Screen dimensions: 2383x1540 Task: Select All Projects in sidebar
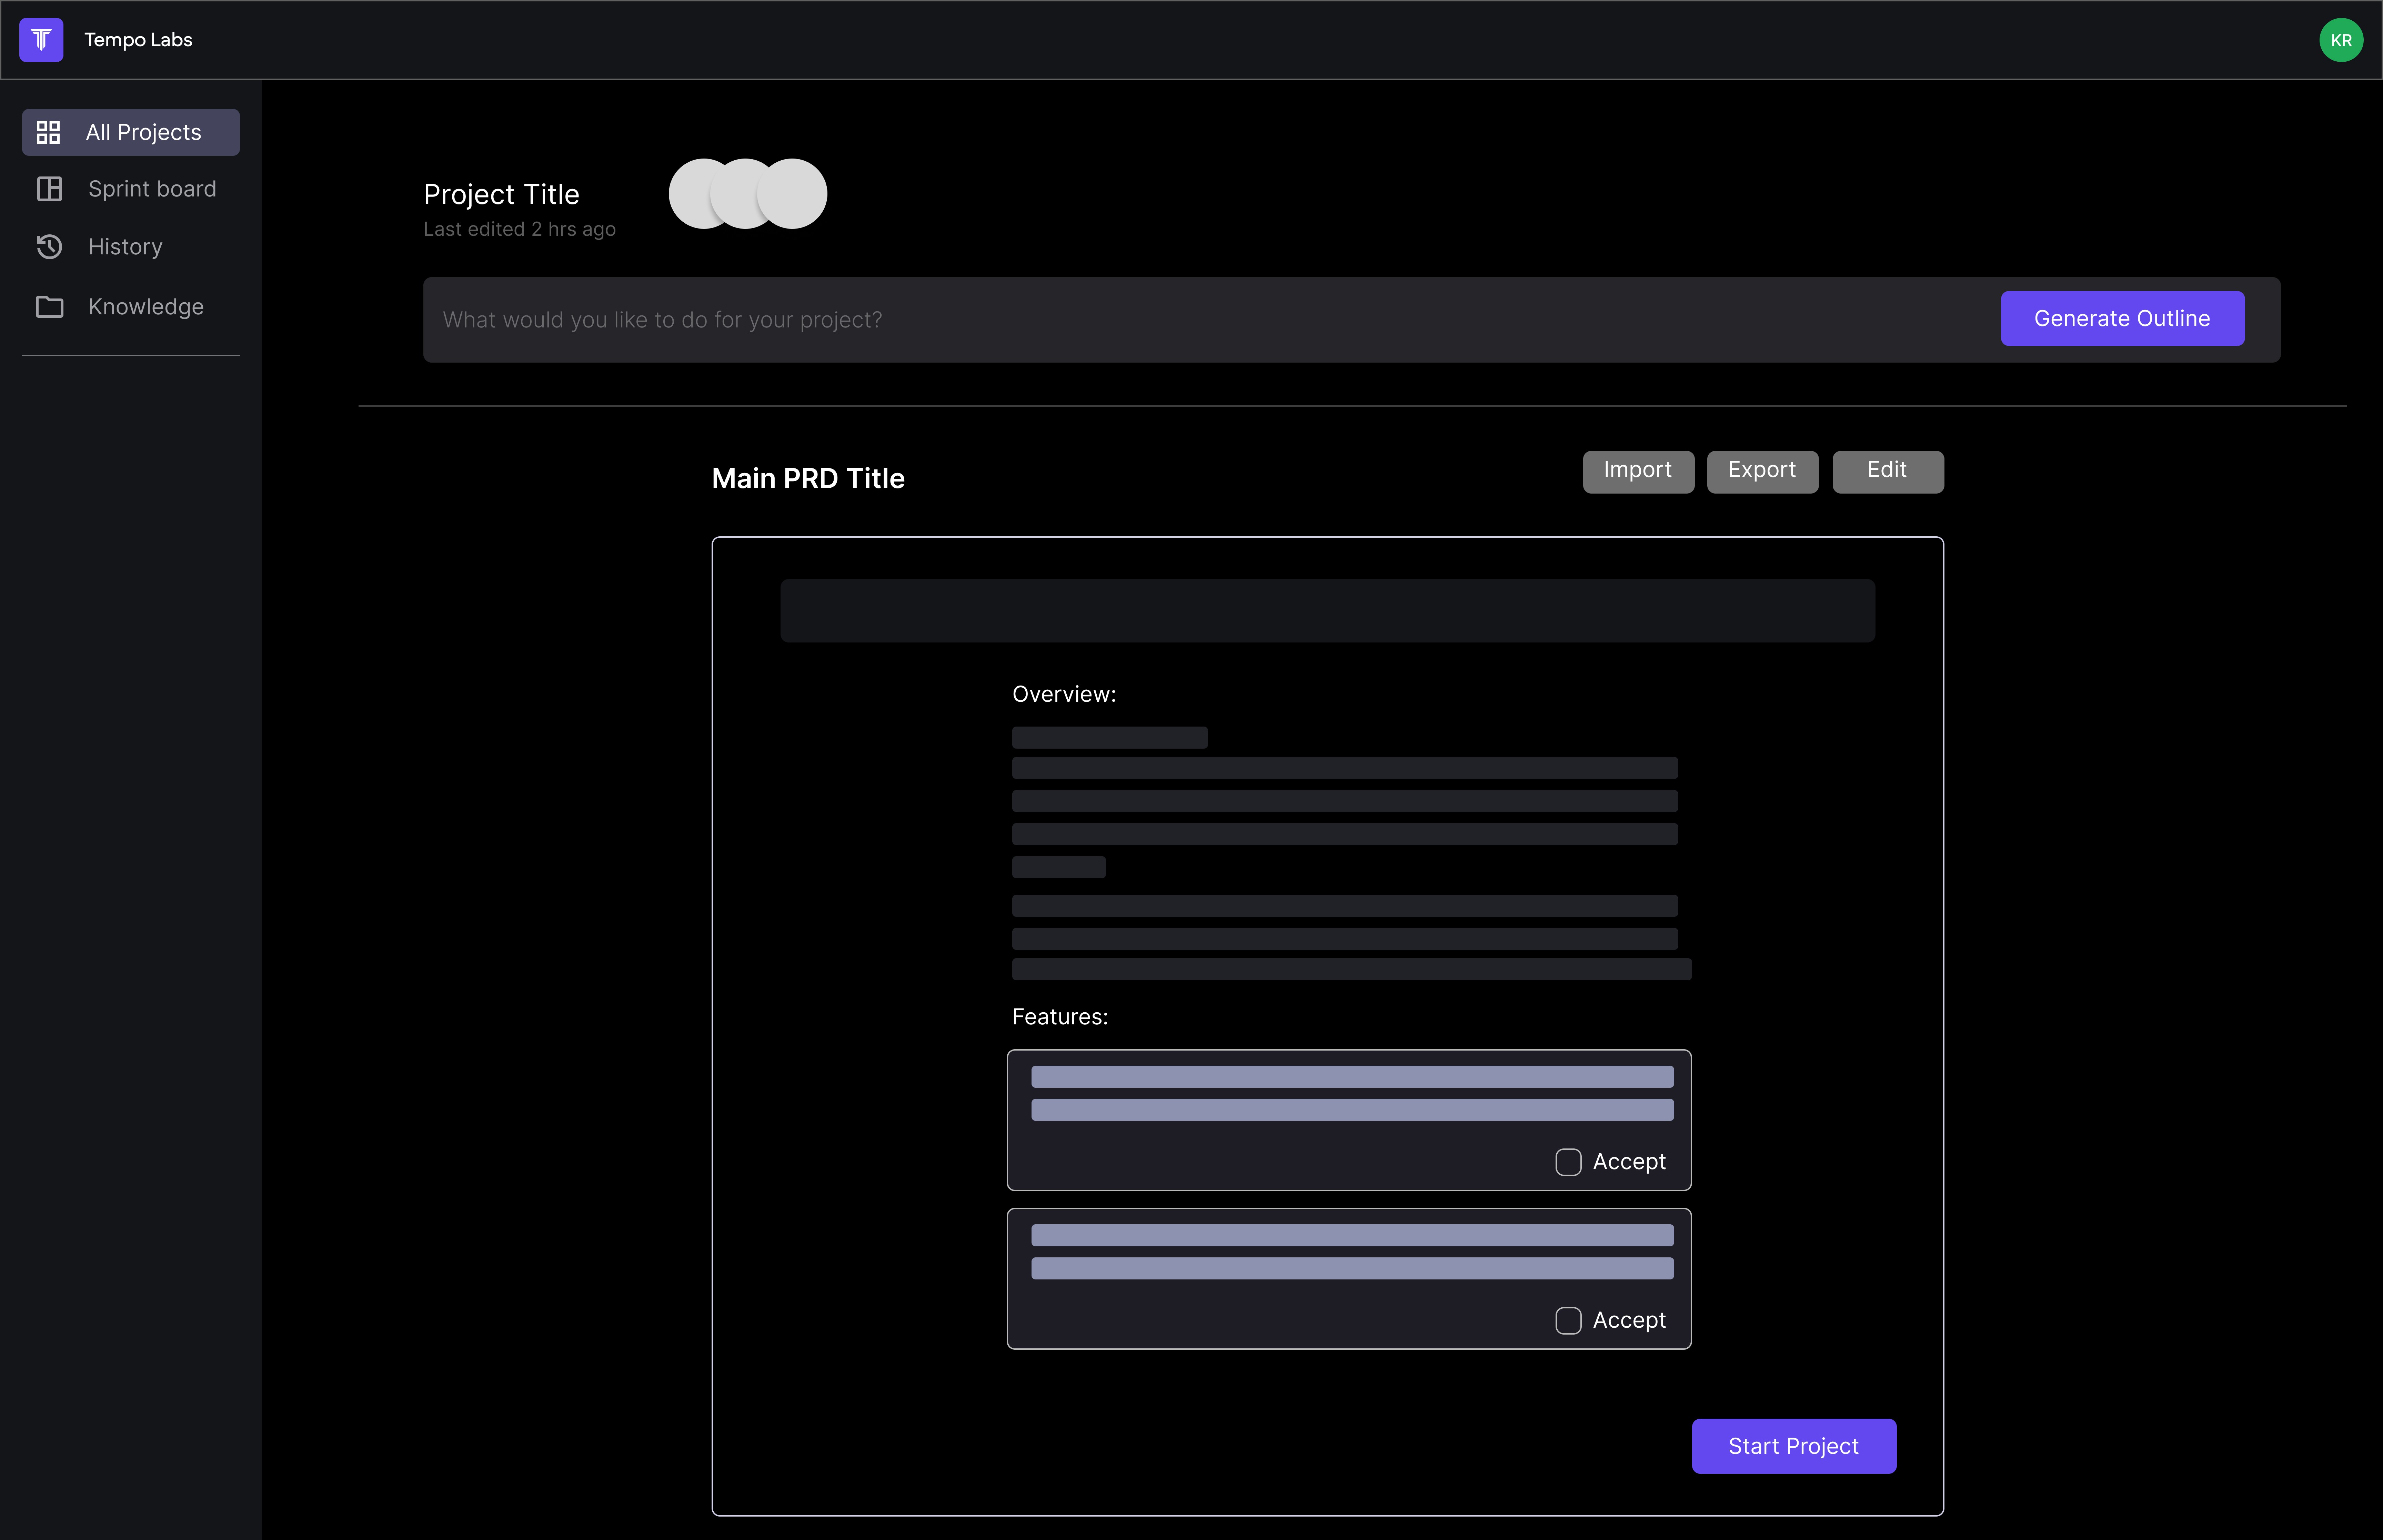131,132
